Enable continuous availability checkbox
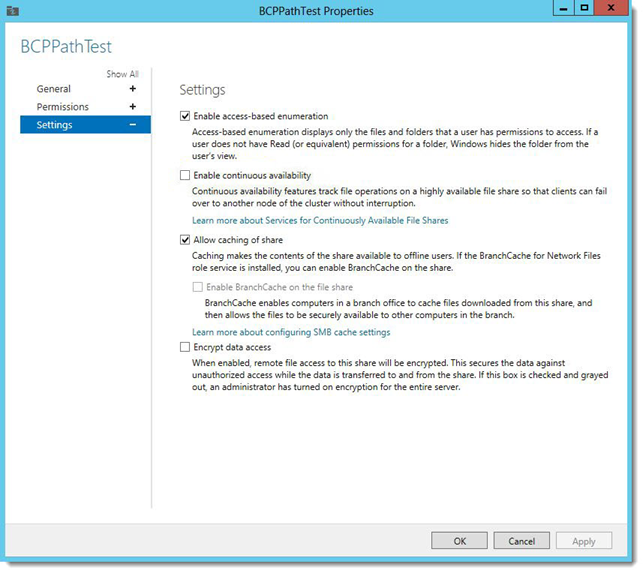Screen dimensions: 643x573 [184, 175]
